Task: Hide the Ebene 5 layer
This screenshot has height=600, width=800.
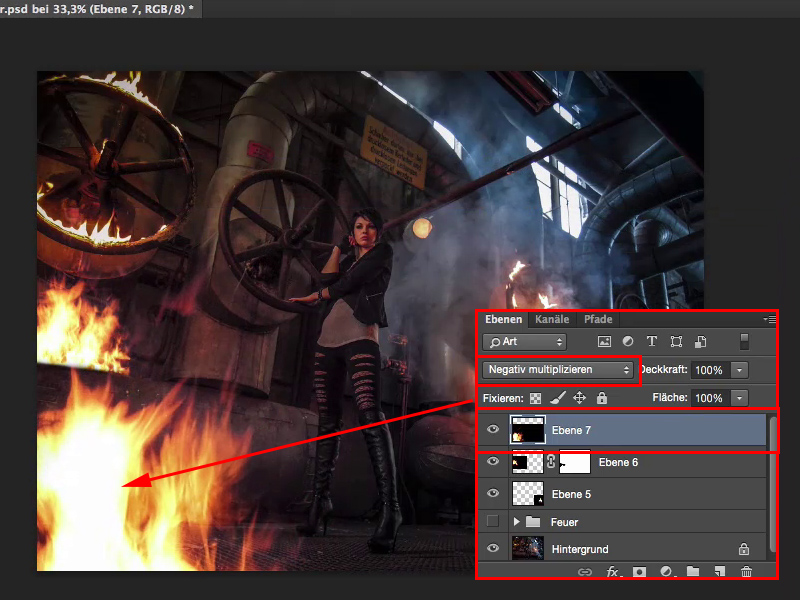Action: [x=493, y=493]
